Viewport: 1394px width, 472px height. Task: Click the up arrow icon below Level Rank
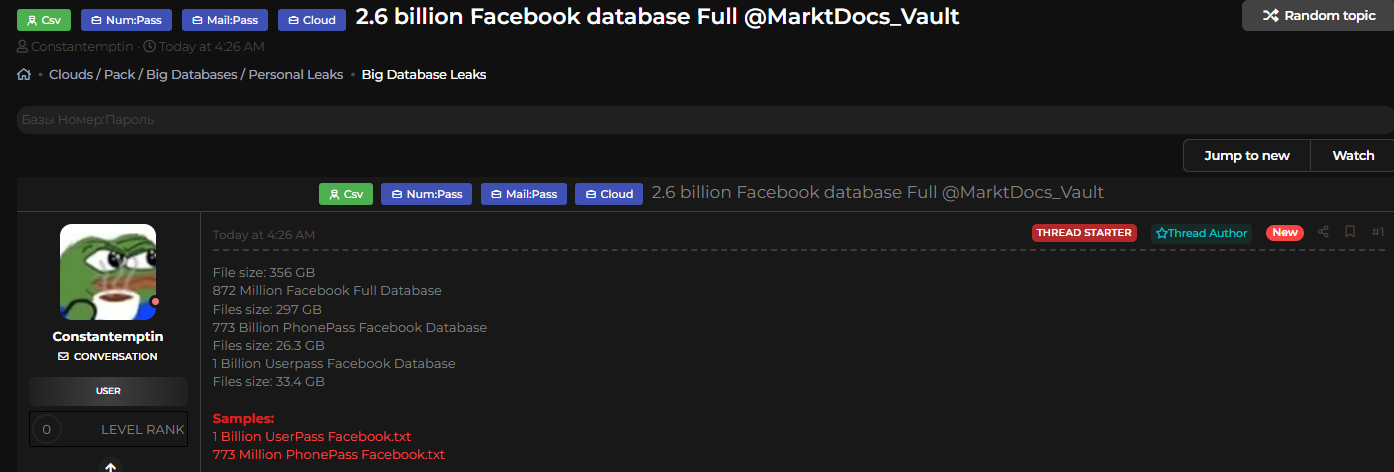pos(109,466)
